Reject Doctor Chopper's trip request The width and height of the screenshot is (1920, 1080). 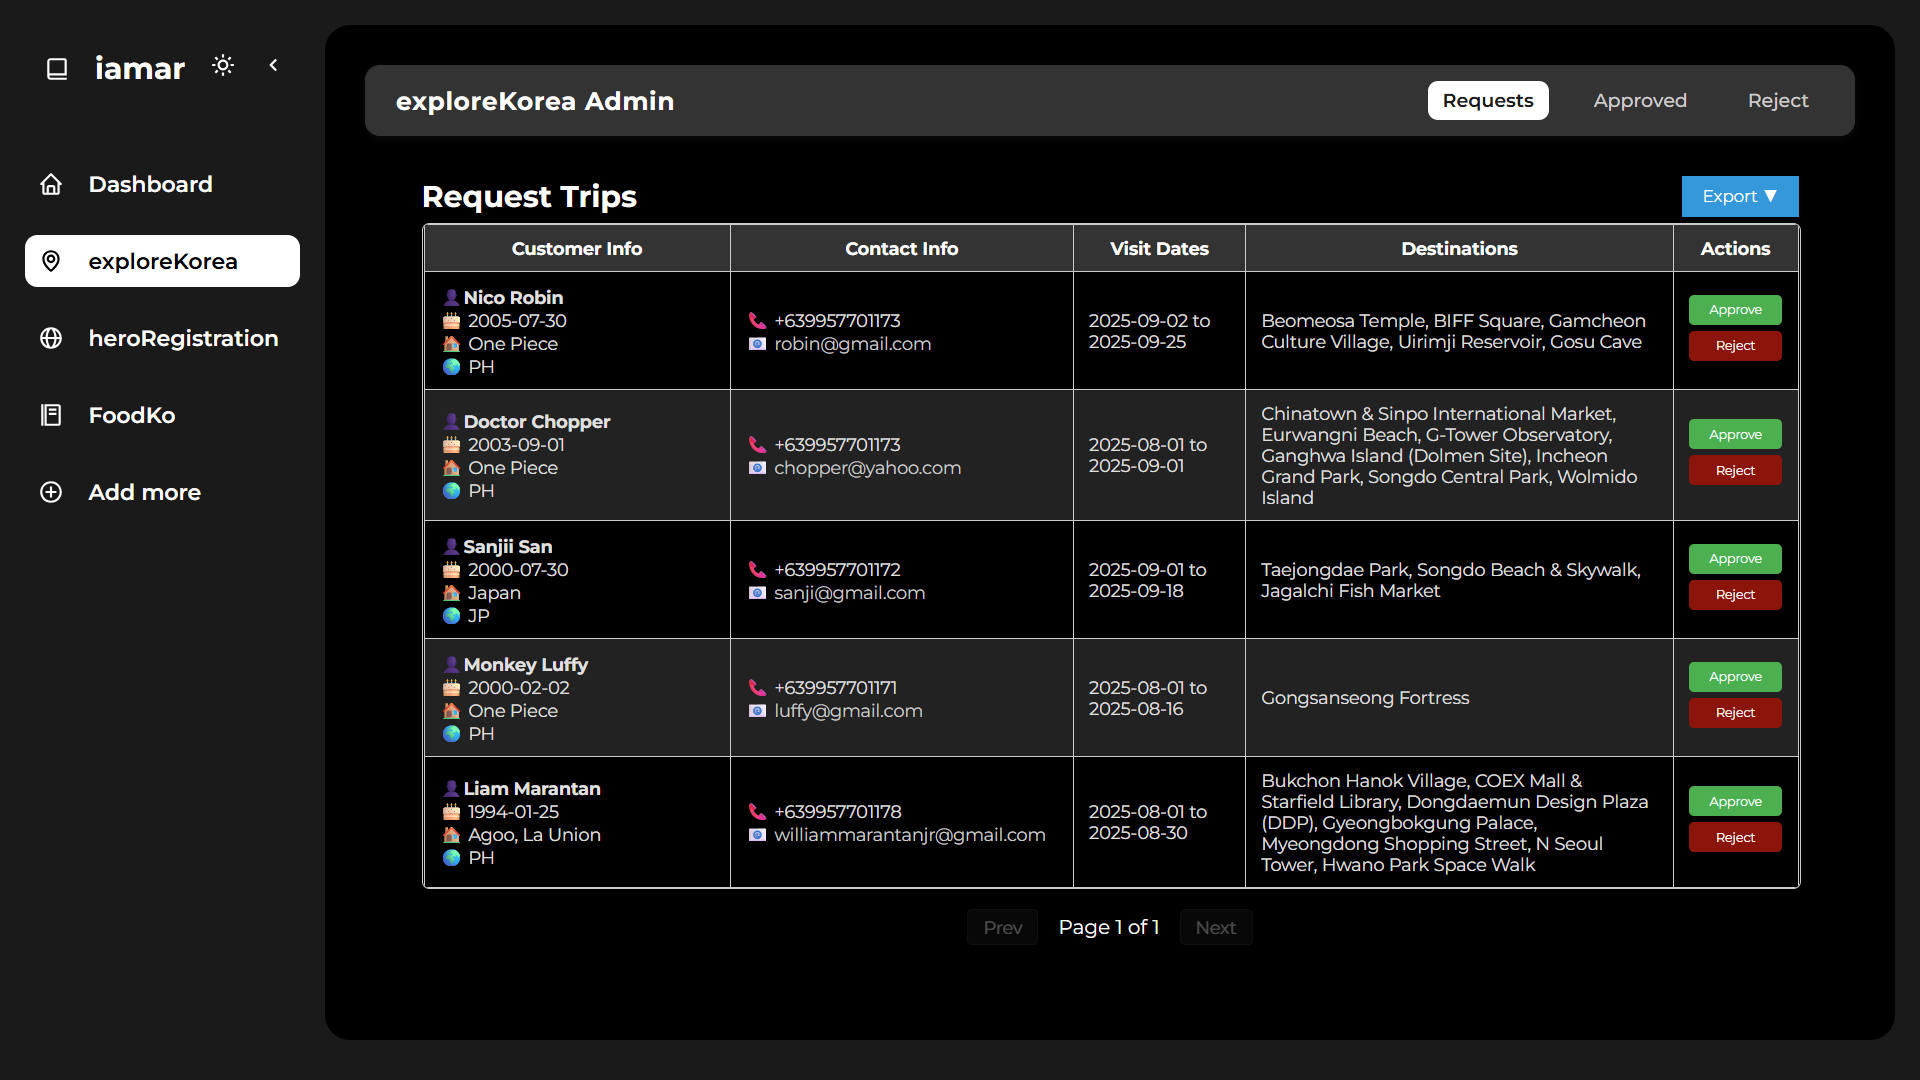1734,471
